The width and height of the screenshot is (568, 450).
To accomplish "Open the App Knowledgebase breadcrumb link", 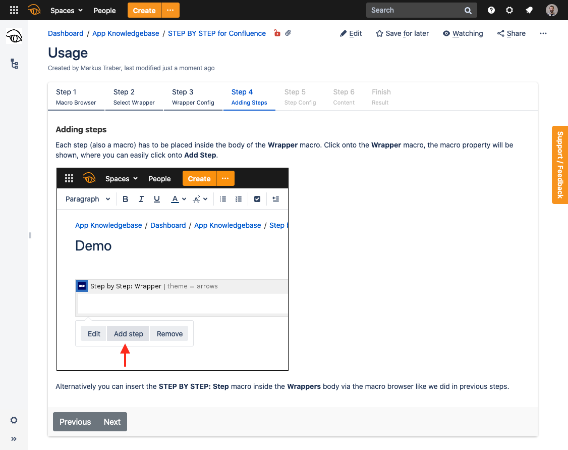I will pos(126,33).
